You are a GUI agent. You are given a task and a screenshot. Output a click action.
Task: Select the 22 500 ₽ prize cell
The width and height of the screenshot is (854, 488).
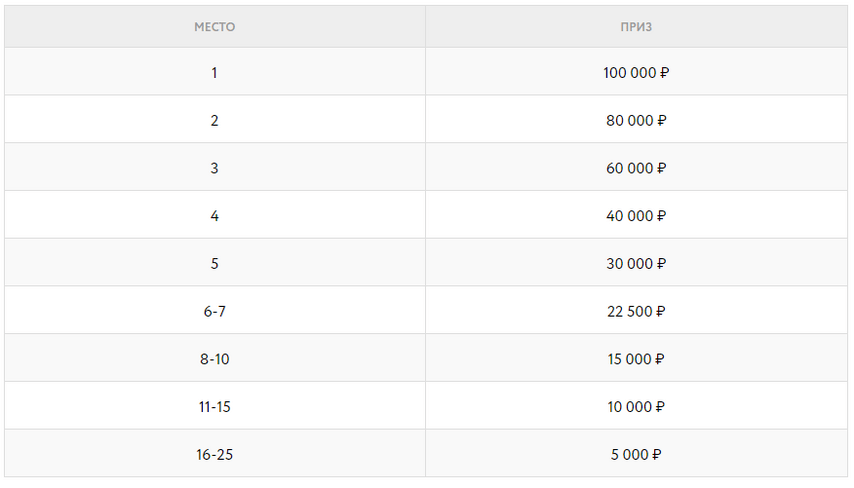pos(636,310)
